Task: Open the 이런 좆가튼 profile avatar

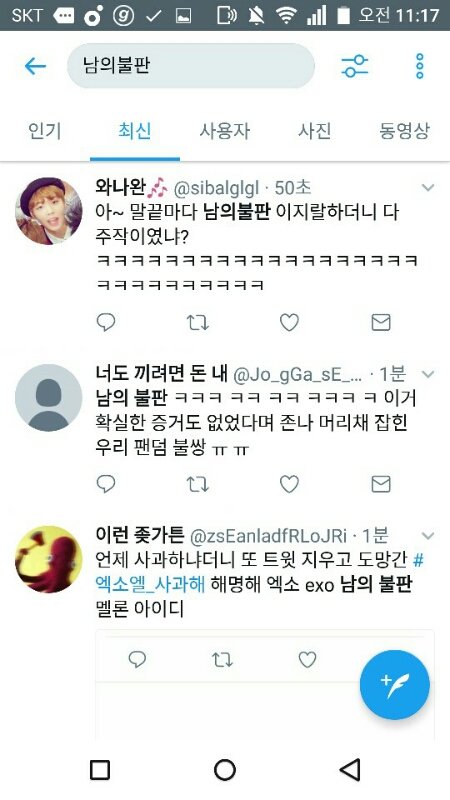Action: [x=48, y=559]
